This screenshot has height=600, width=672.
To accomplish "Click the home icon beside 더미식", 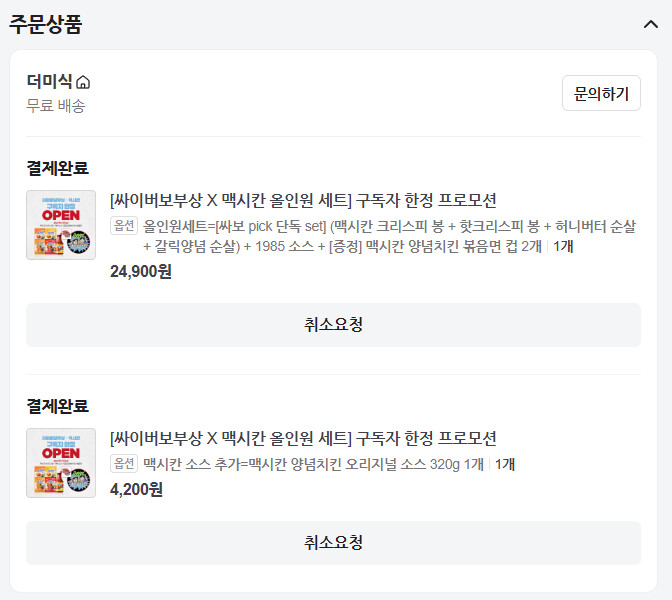I will 83,83.
